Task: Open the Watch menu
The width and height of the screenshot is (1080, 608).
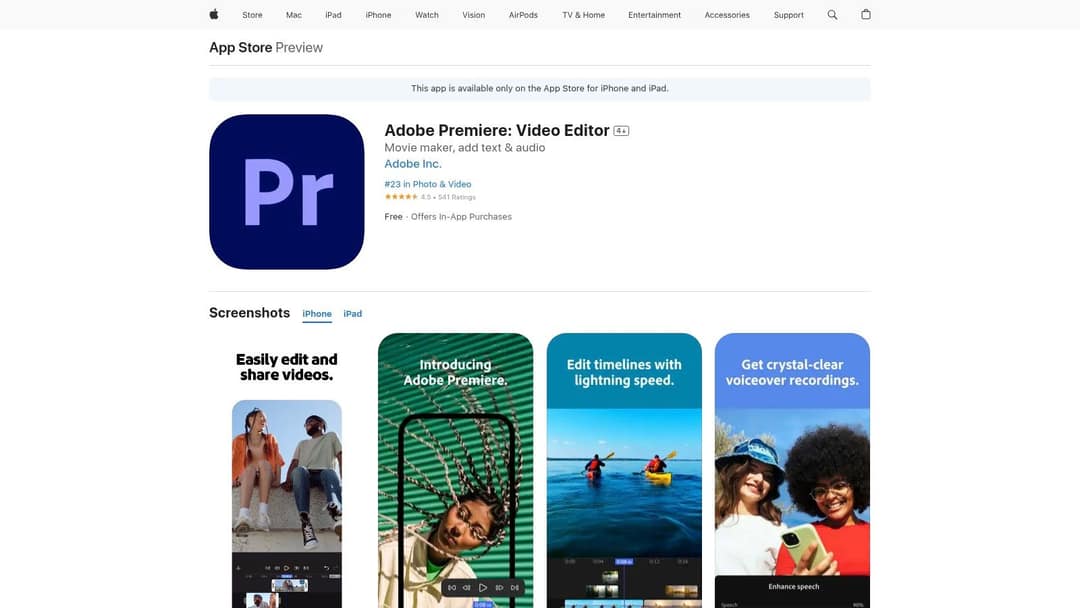Action: pyautogui.click(x=427, y=14)
